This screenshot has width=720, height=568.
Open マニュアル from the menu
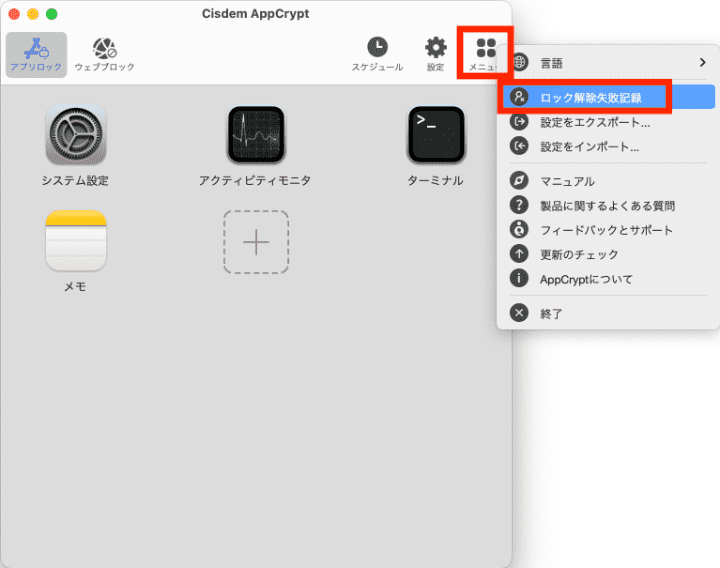coord(608,181)
